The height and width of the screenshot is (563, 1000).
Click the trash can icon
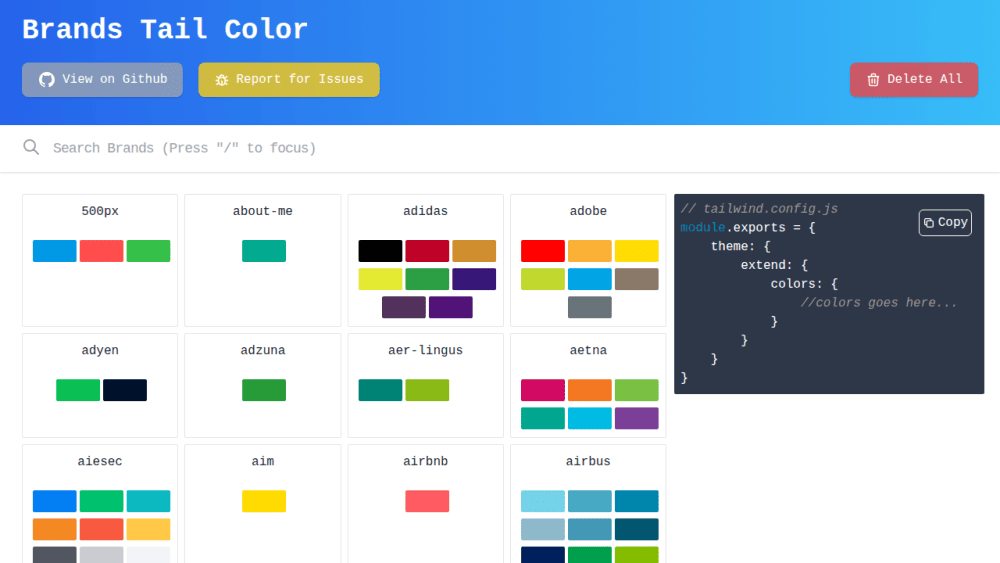873,80
